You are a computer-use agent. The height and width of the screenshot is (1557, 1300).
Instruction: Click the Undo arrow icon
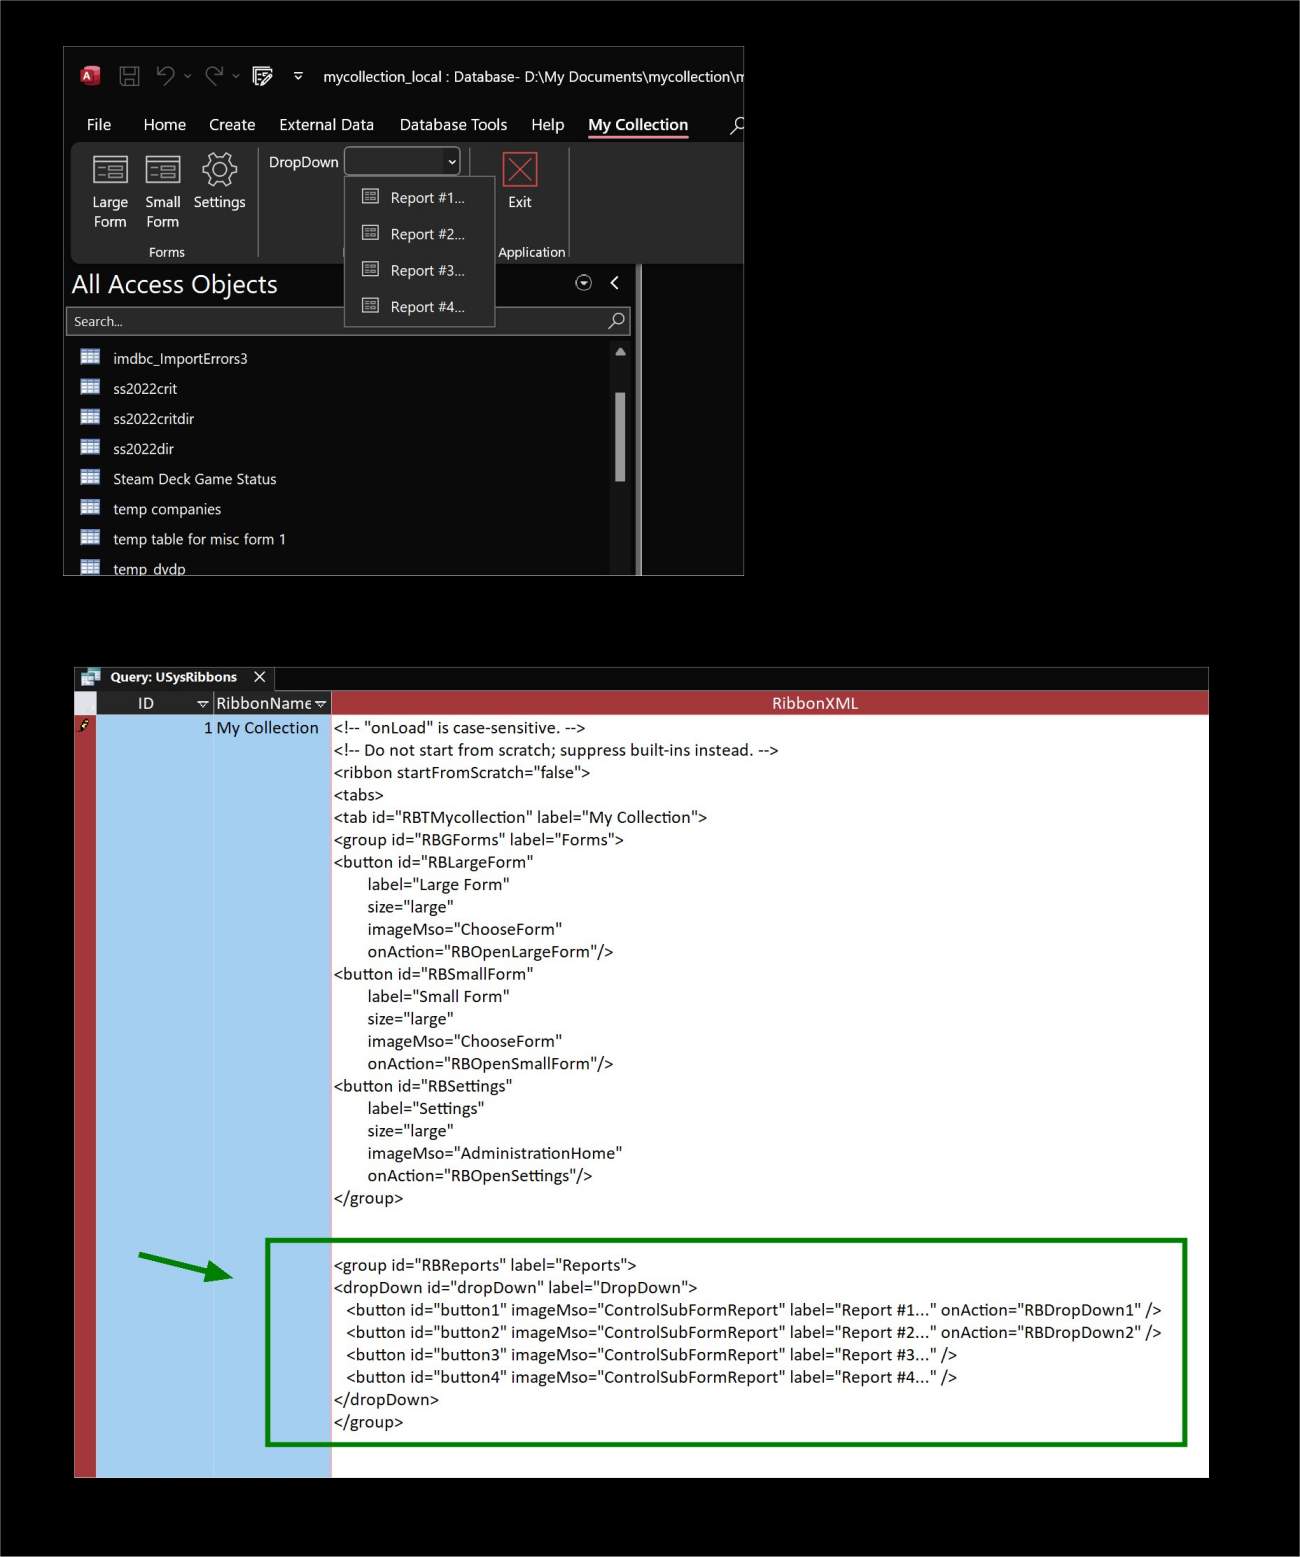pyautogui.click(x=165, y=76)
